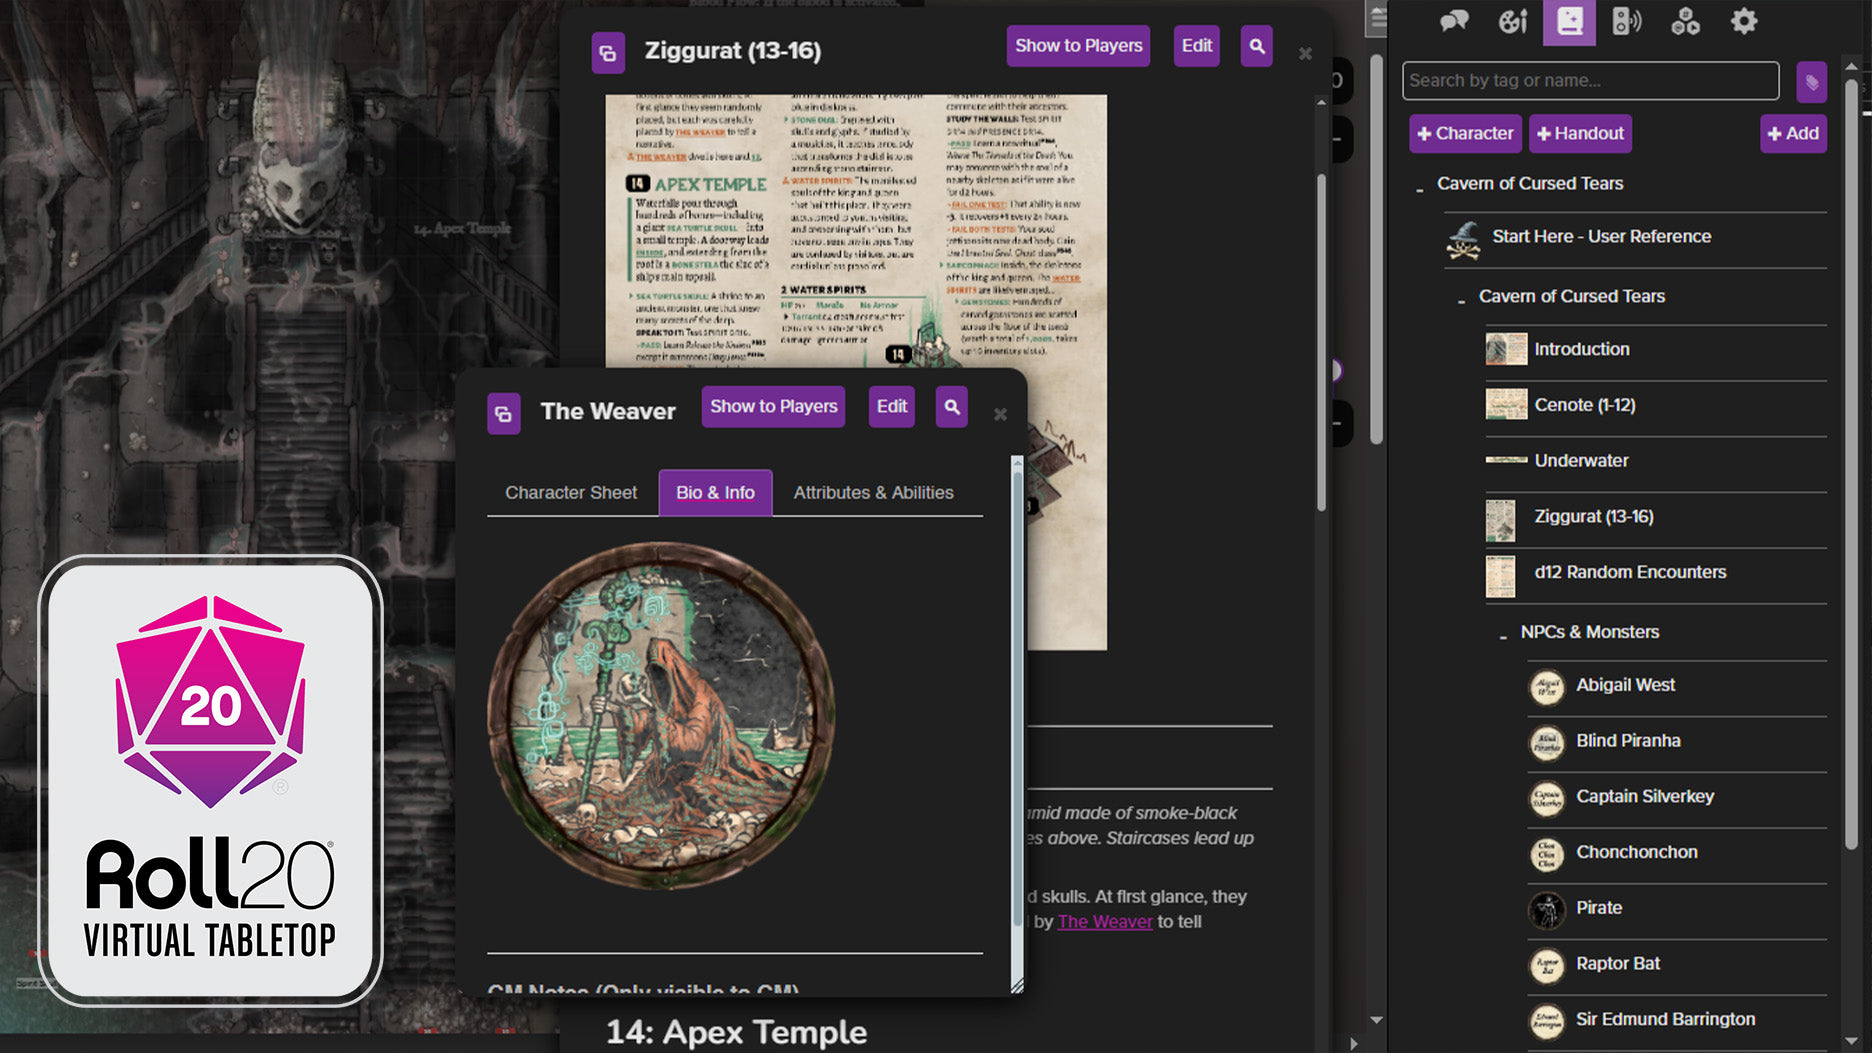
Task: Click the pop-out icon on The Weaver window
Action: (x=504, y=413)
